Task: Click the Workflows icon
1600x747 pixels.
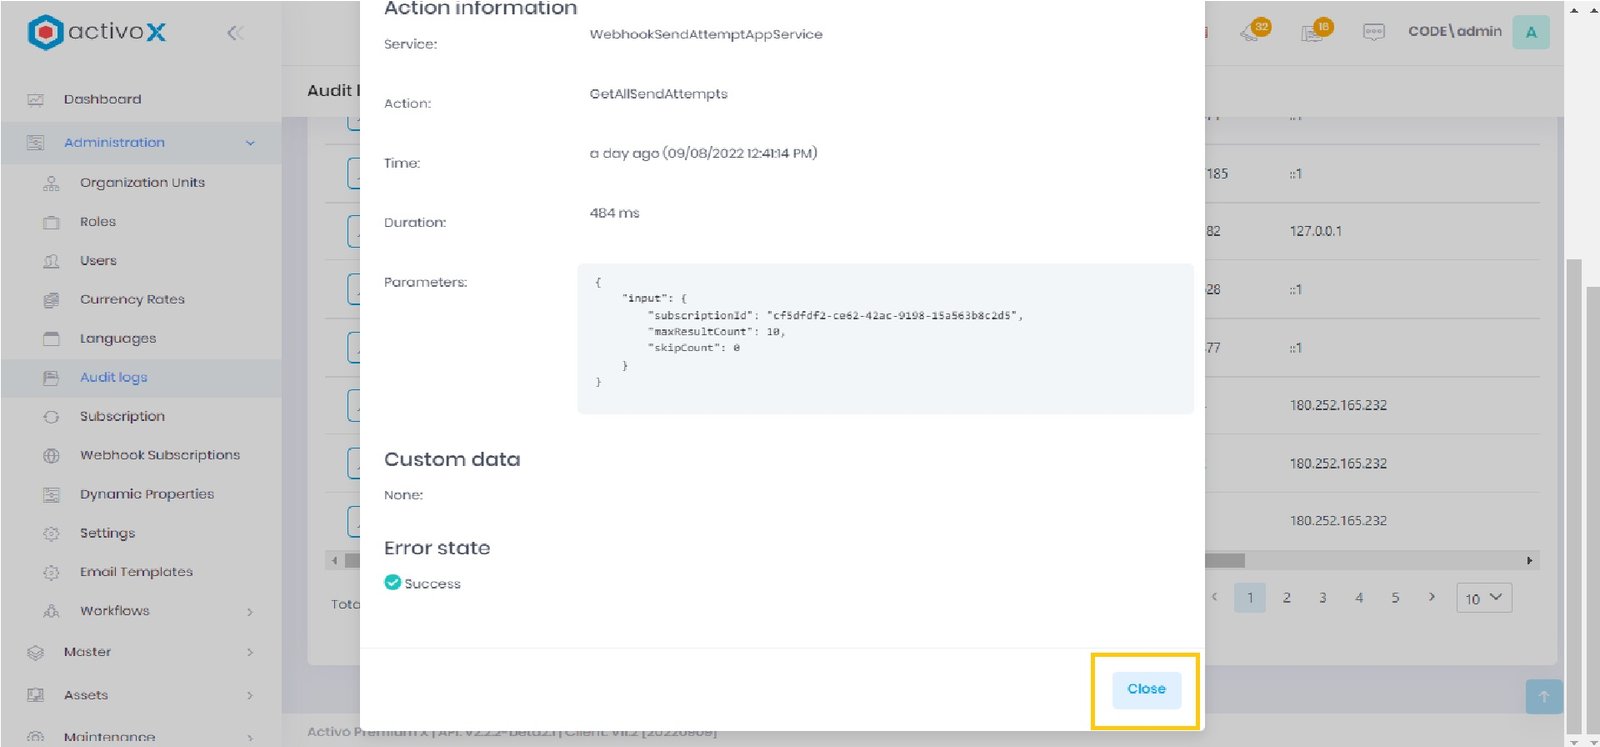Action: [x=52, y=612]
